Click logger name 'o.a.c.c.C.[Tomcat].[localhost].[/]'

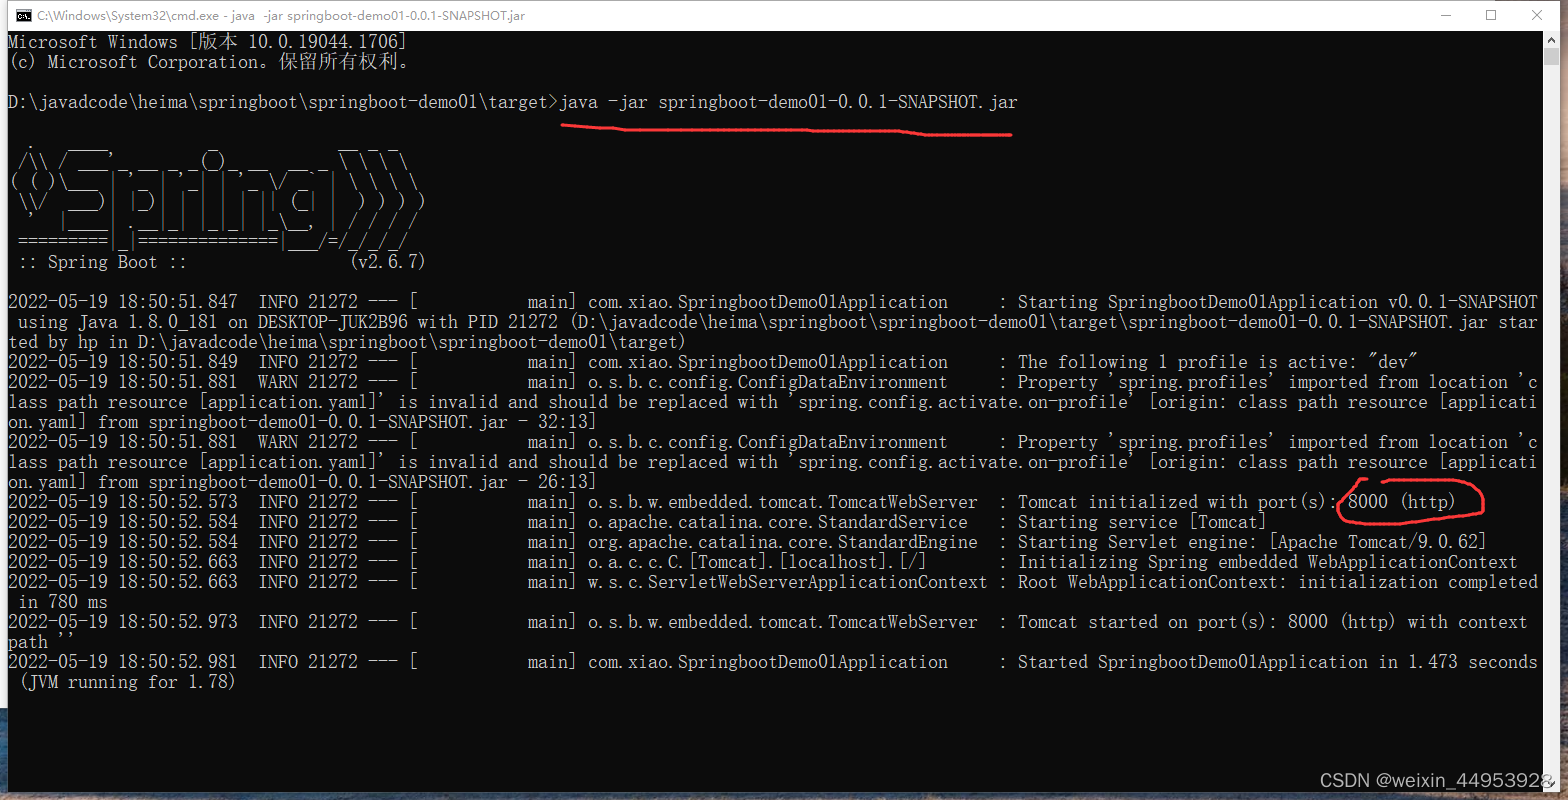[x=757, y=562]
